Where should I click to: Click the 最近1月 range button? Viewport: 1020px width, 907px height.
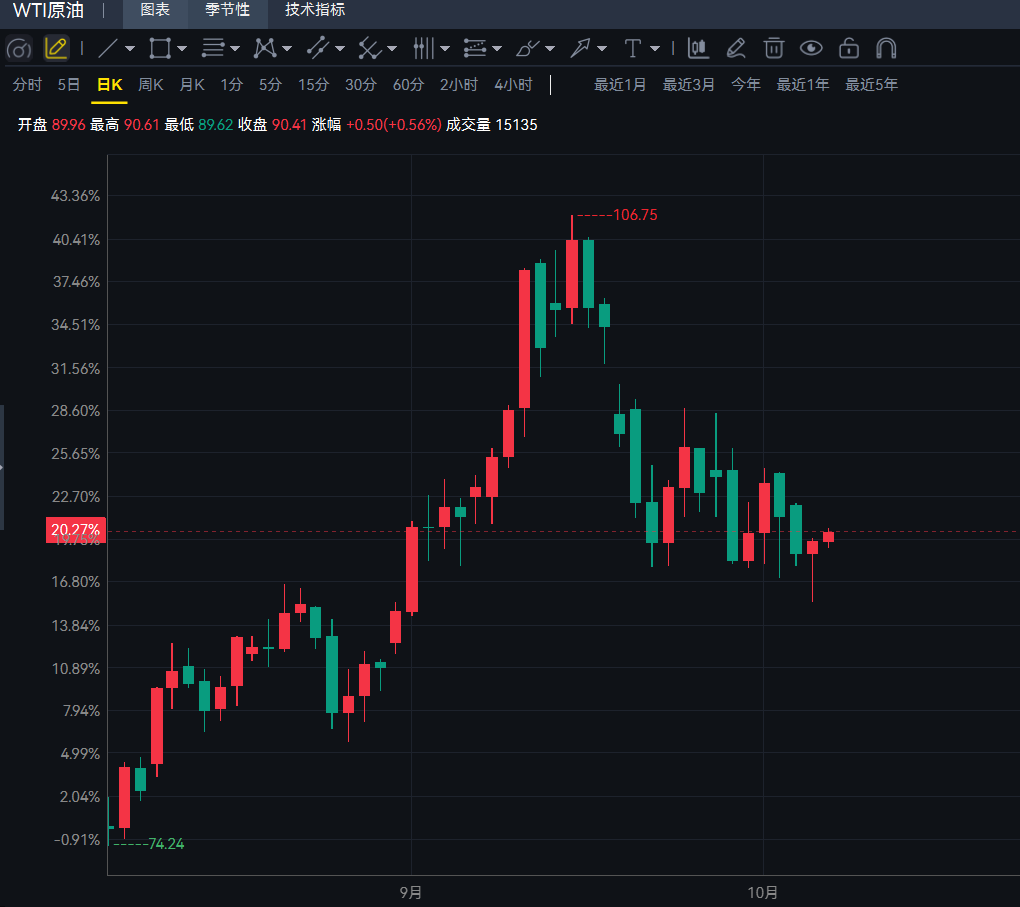pos(620,85)
